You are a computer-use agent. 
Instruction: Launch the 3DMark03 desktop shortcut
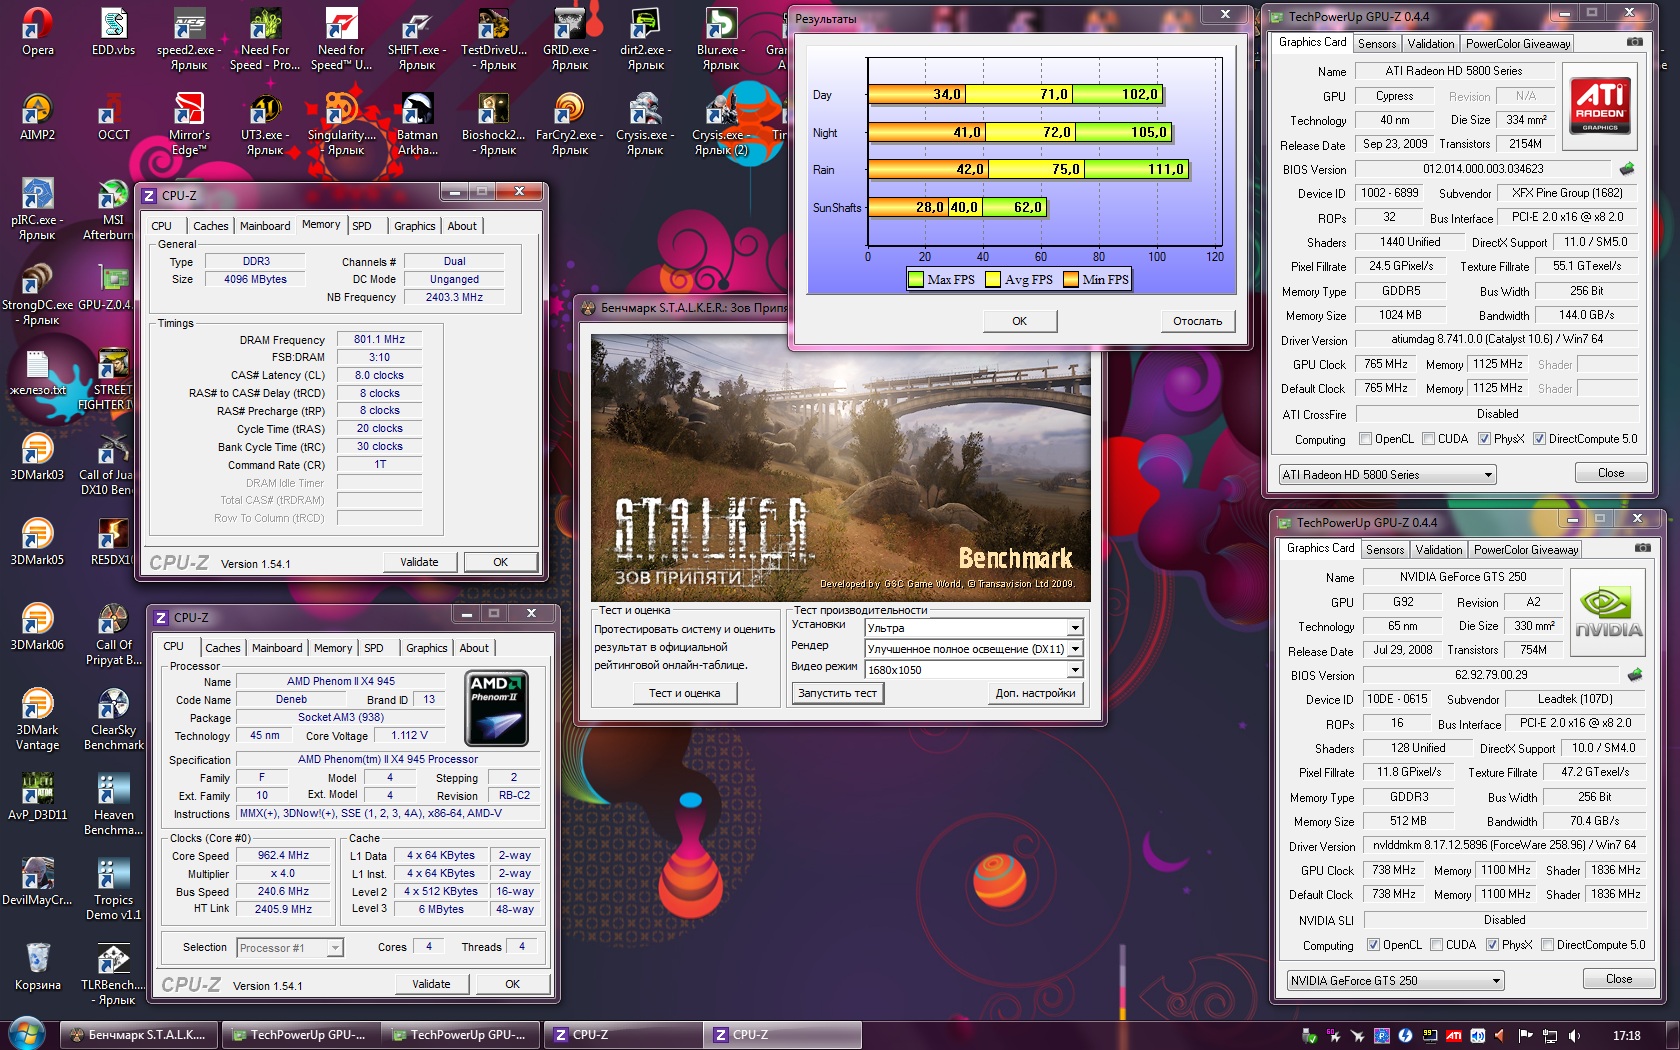[x=37, y=456]
